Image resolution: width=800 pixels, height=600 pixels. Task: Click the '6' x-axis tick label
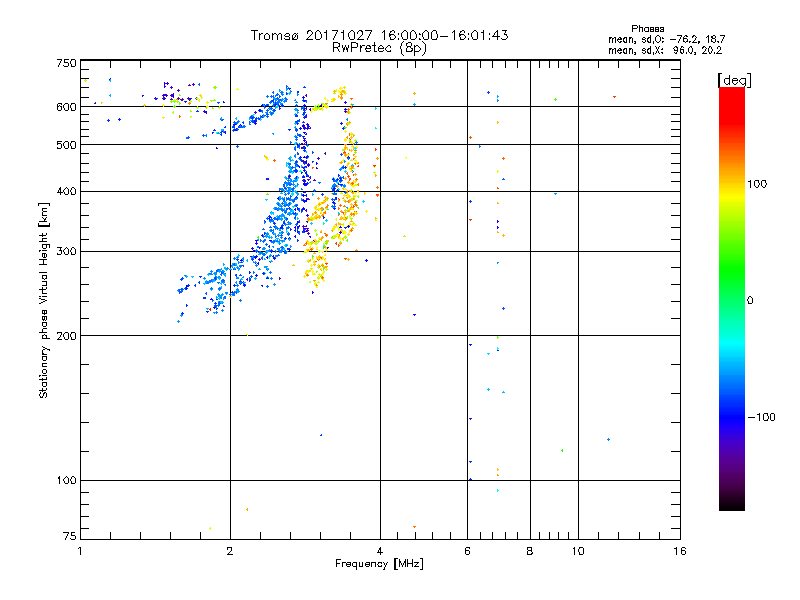(x=467, y=551)
